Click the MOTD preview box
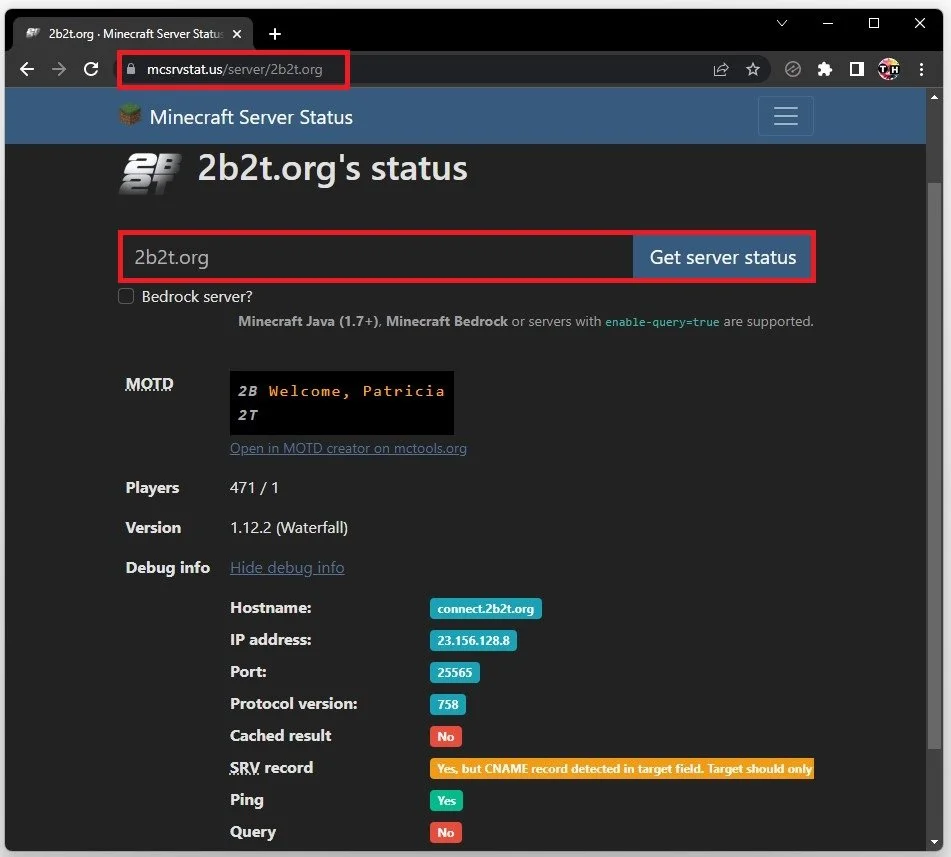Viewport: 951px width, 857px height. 341,403
